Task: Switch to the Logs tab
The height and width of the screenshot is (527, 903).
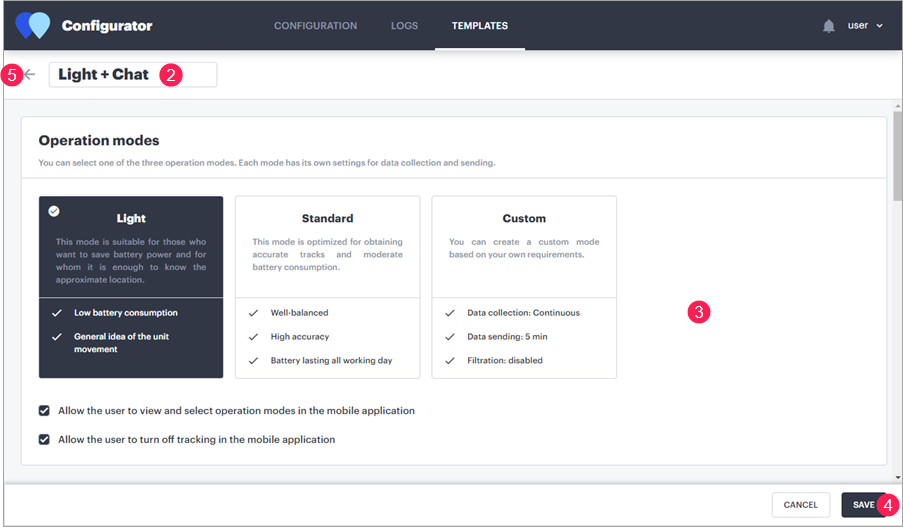Action: [404, 26]
